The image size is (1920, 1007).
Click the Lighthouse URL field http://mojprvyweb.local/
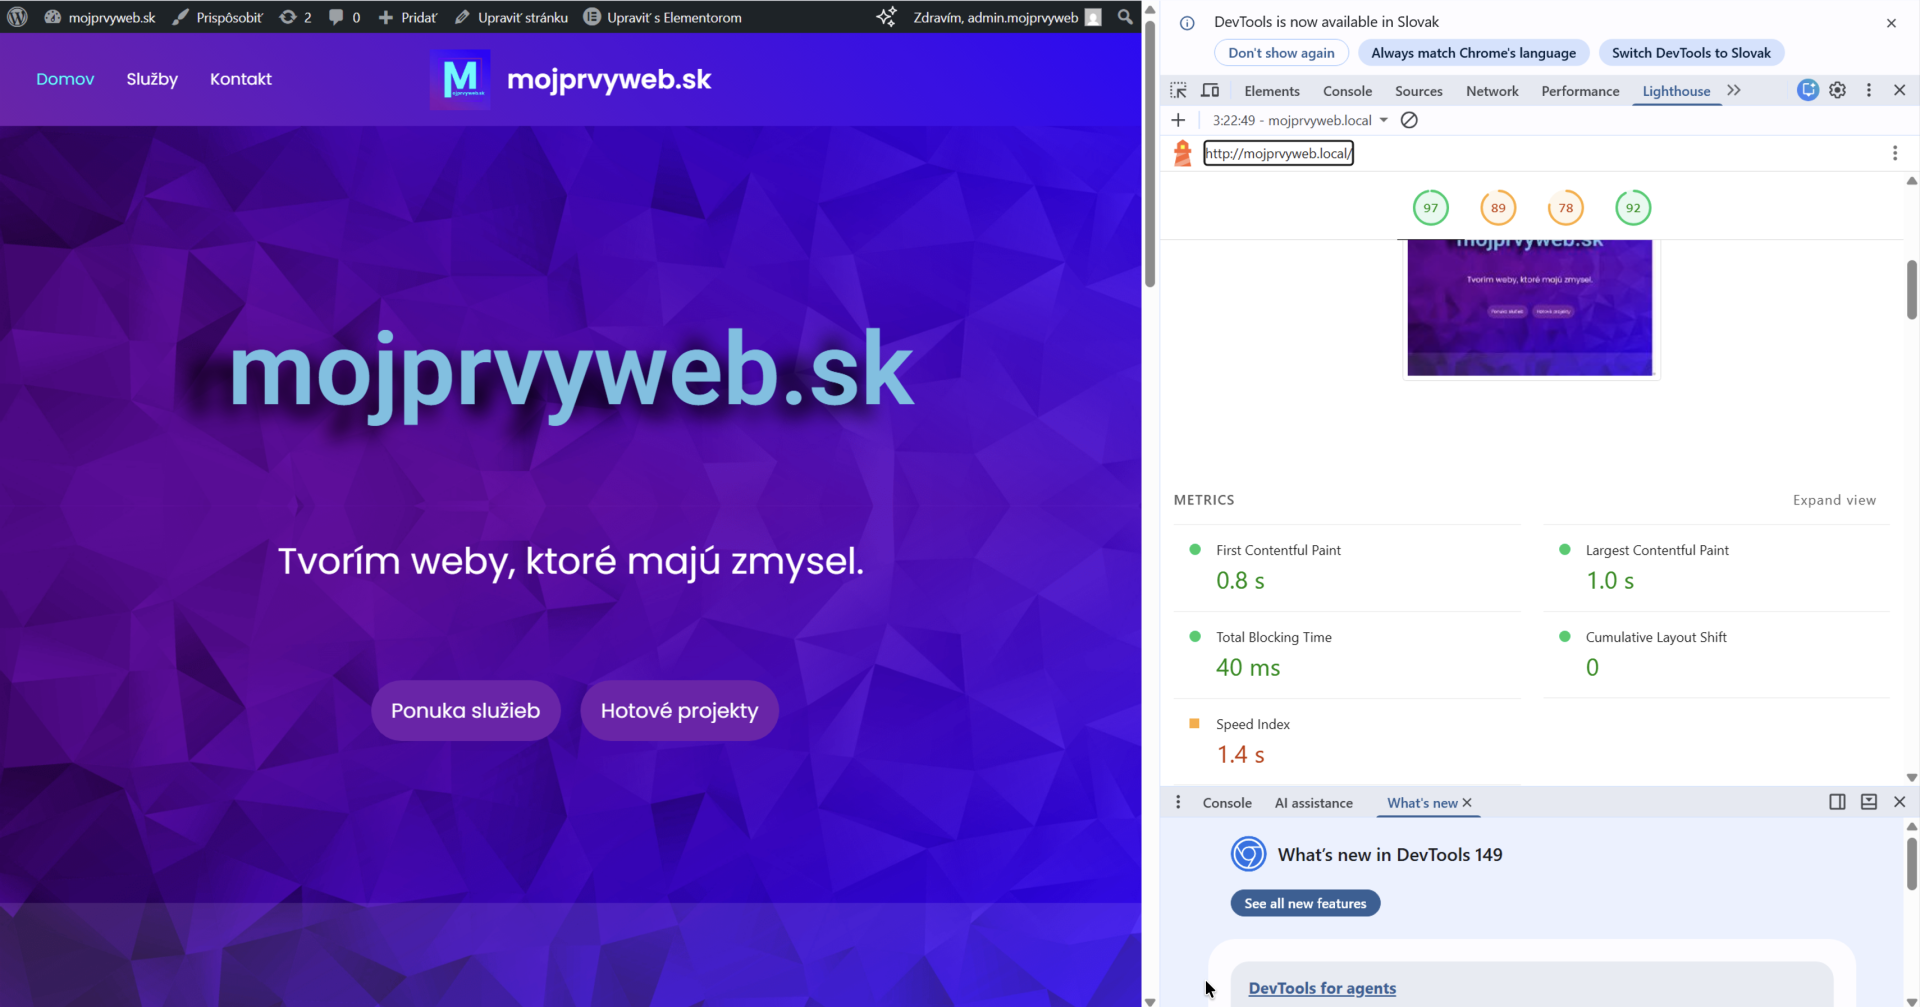coord(1278,153)
